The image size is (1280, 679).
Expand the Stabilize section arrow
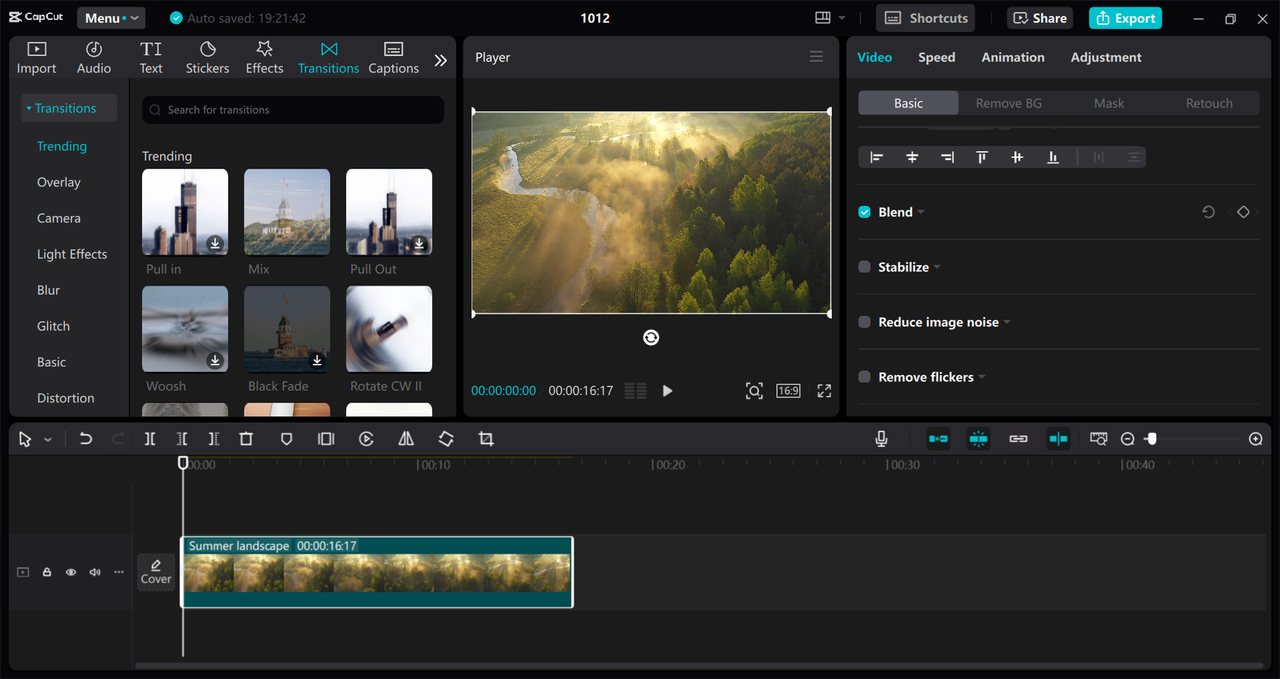pyautogui.click(x=937, y=267)
